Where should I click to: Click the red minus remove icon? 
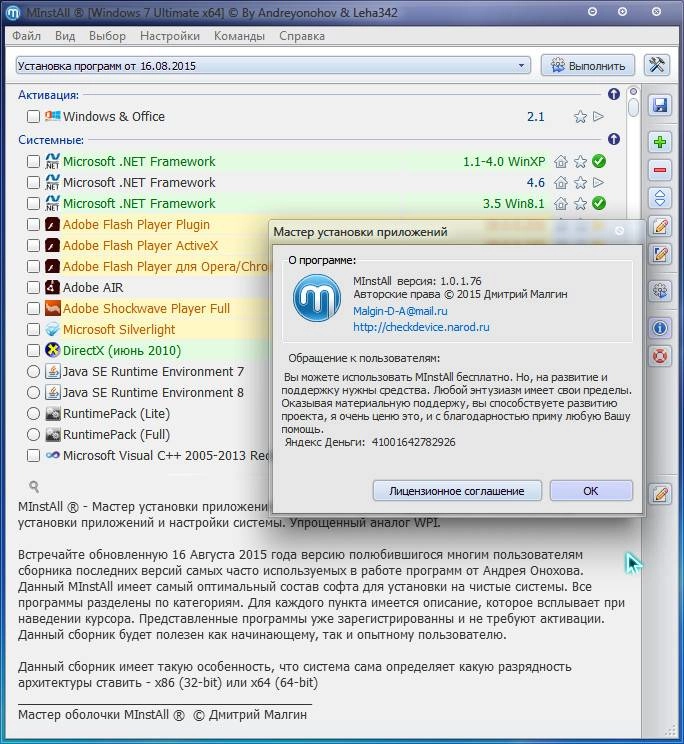pos(660,170)
